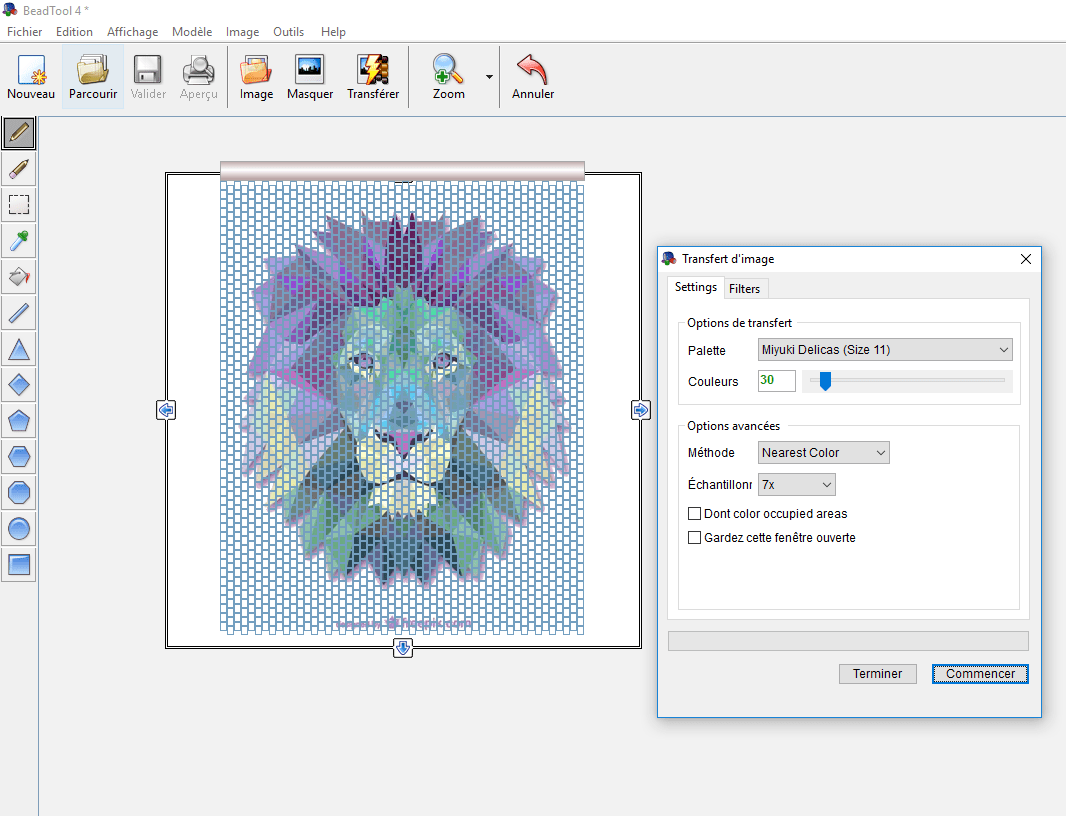The width and height of the screenshot is (1066, 816).
Task: Open the Palette dropdown Miyuki Delicas
Action: click(x=885, y=350)
